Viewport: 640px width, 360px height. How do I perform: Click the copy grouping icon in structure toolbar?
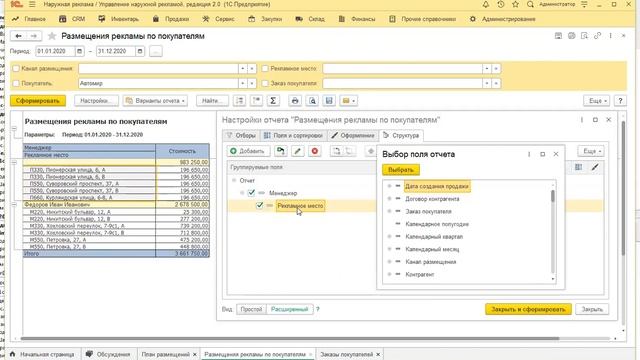click(336, 151)
